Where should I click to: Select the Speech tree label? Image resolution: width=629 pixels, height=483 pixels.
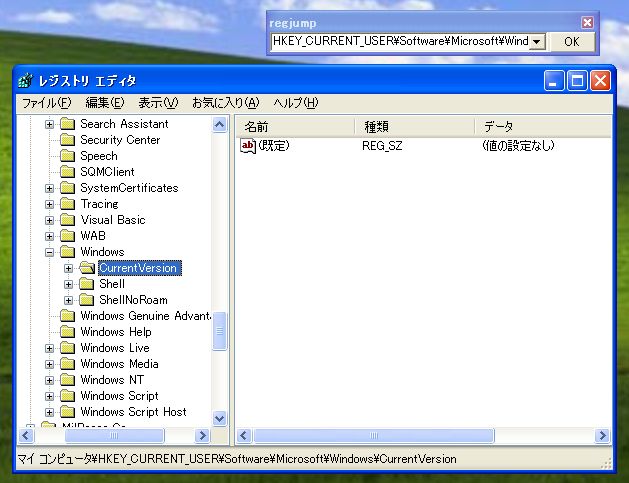click(99, 156)
